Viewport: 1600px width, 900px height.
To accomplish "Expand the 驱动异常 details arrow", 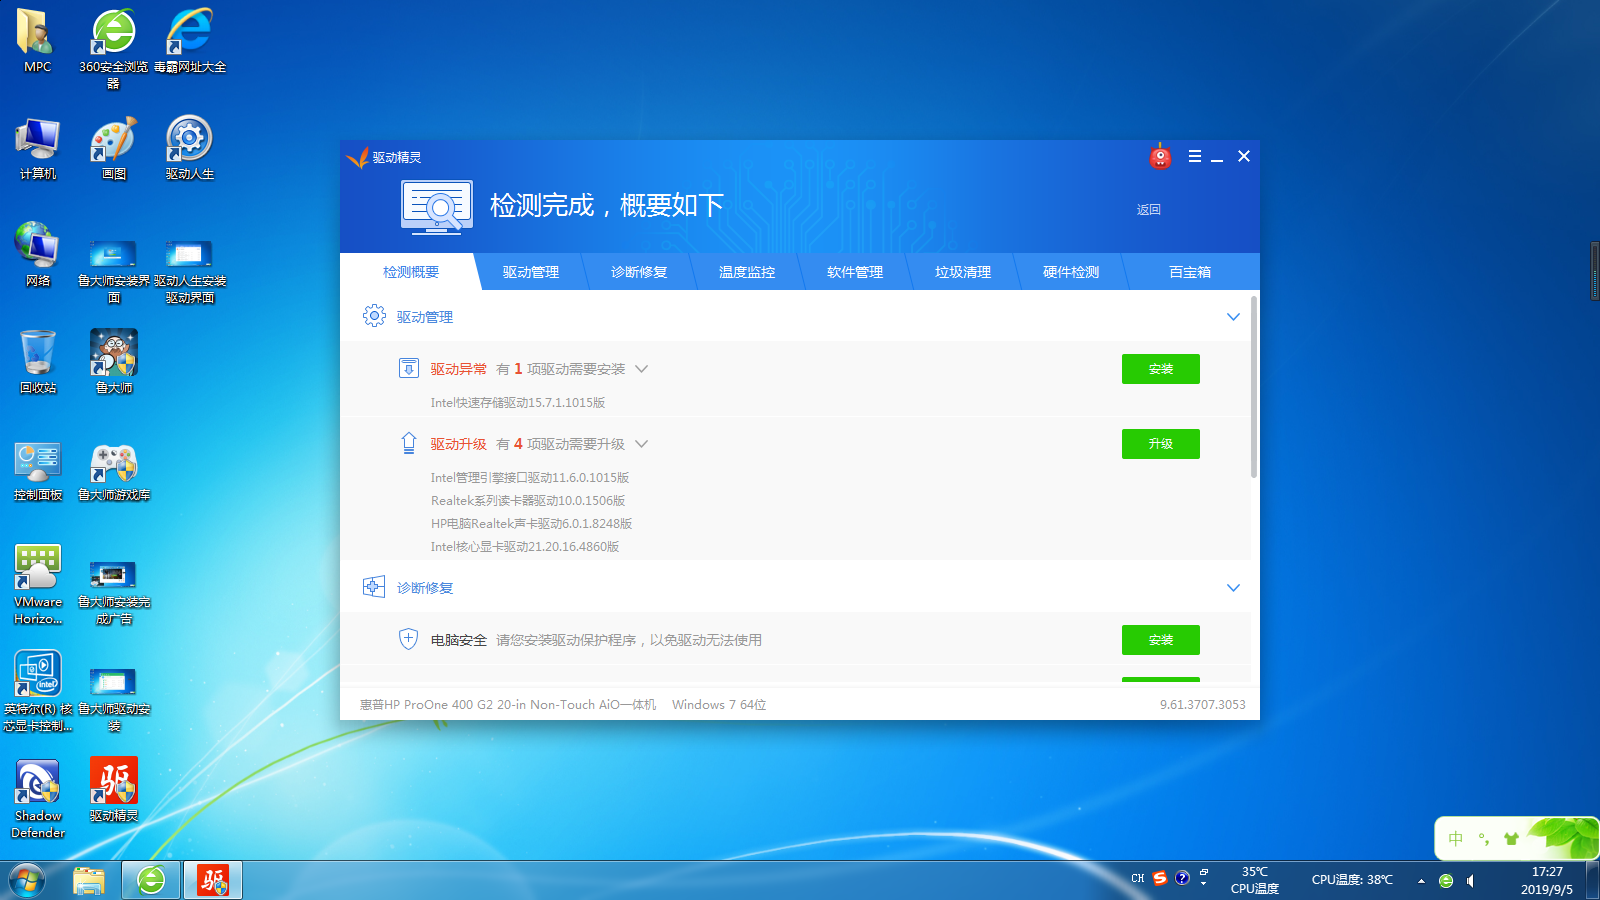I will point(642,369).
